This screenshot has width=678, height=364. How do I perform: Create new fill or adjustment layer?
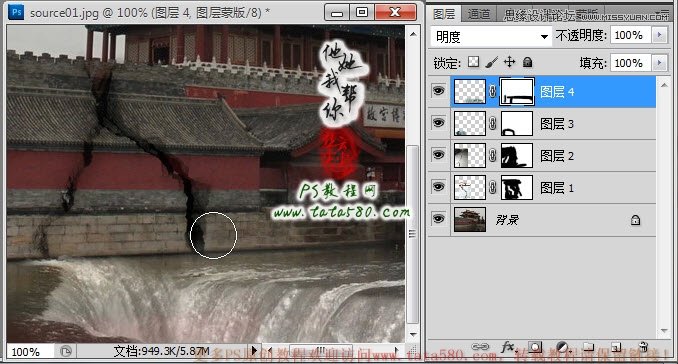562,347
